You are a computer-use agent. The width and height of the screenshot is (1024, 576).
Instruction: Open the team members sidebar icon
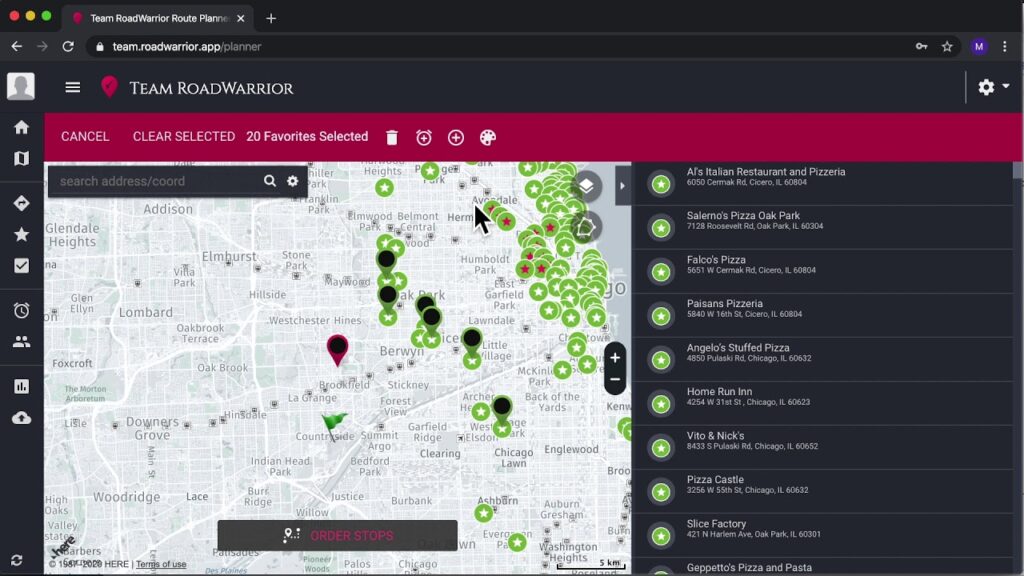point(22,342)
